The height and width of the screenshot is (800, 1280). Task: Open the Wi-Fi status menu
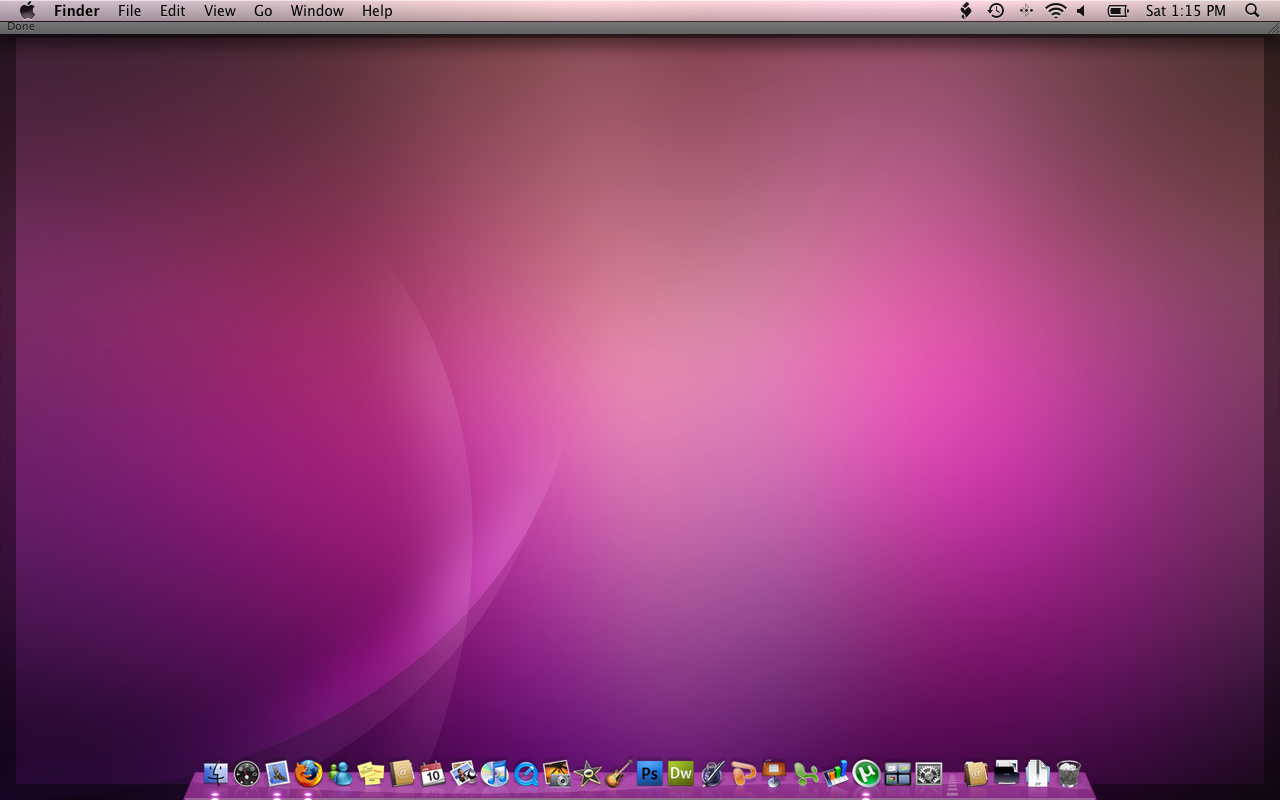(1056, 11)
